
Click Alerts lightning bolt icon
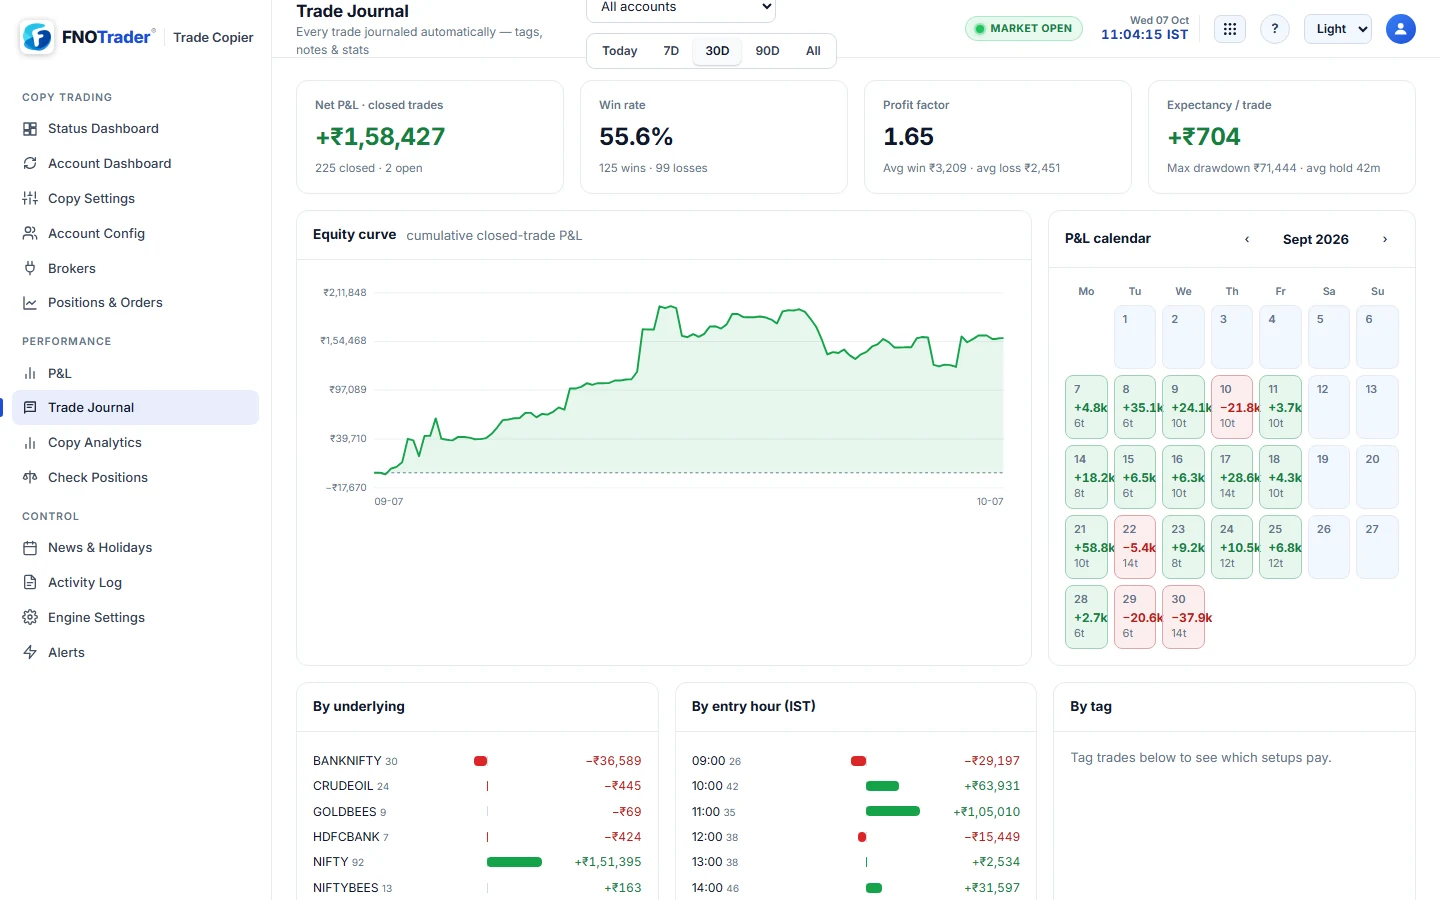click(x=30, y=653)
